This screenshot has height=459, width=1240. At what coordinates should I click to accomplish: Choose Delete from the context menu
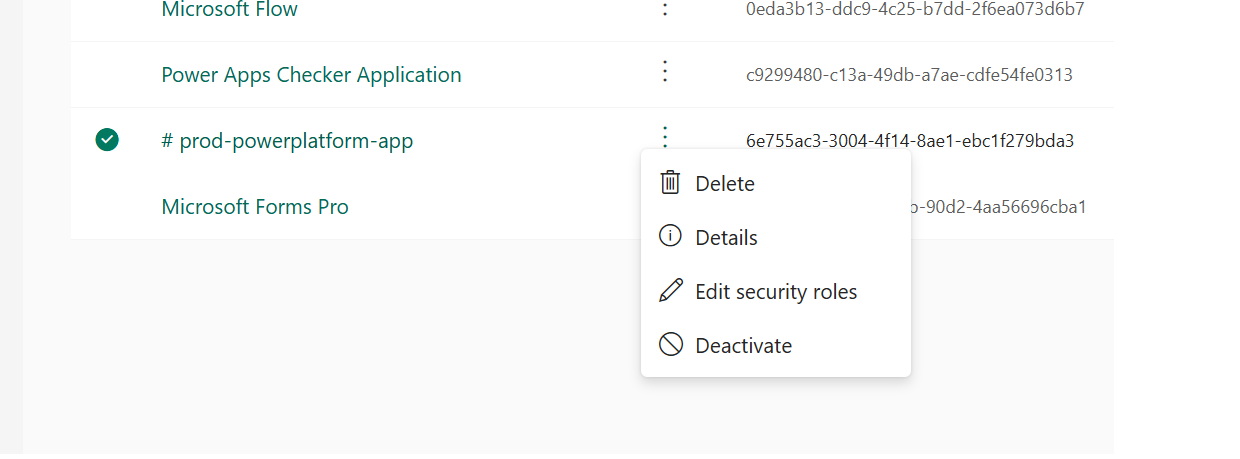click(776, 184)
